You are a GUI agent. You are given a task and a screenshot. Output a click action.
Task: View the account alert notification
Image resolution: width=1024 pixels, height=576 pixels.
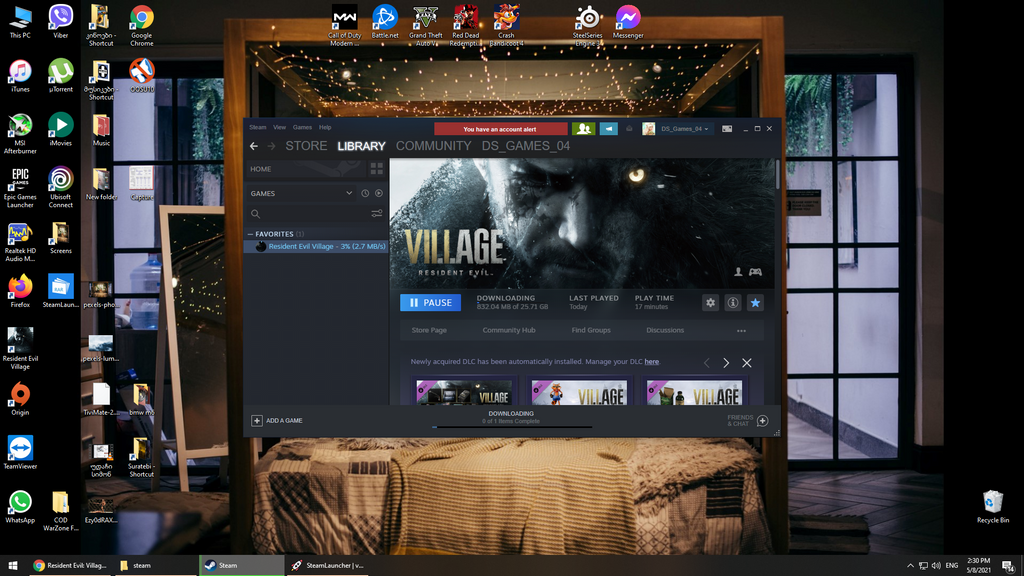pyautogui.click(x=500, y=129)
